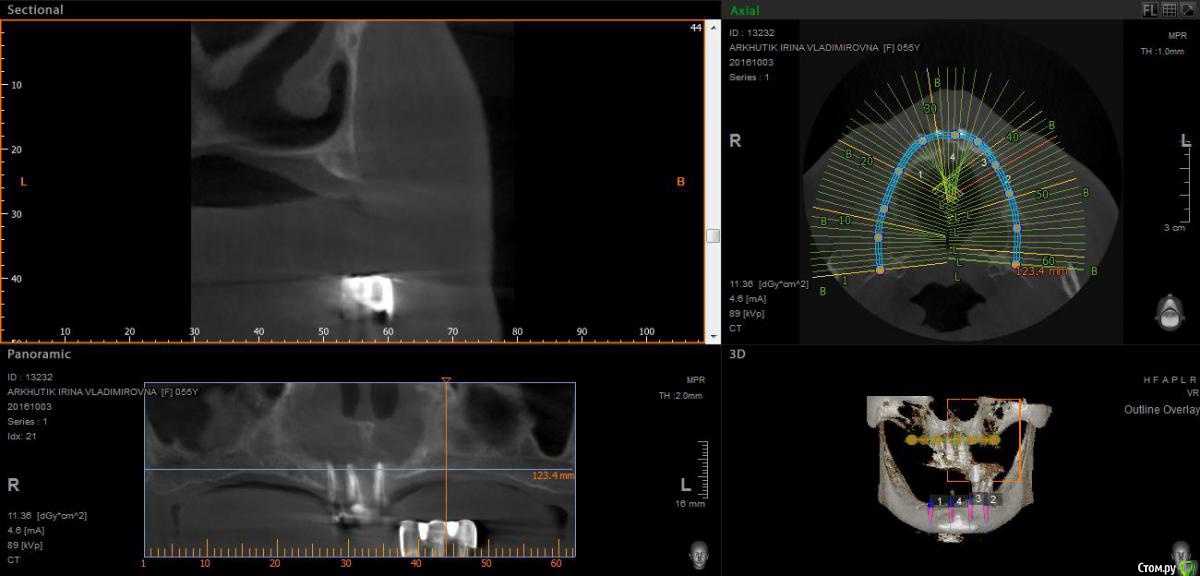This screenshot has width=1200, height=576.
Task: Click the head orientation icon in Panoramic view
Action: (699, 553)
